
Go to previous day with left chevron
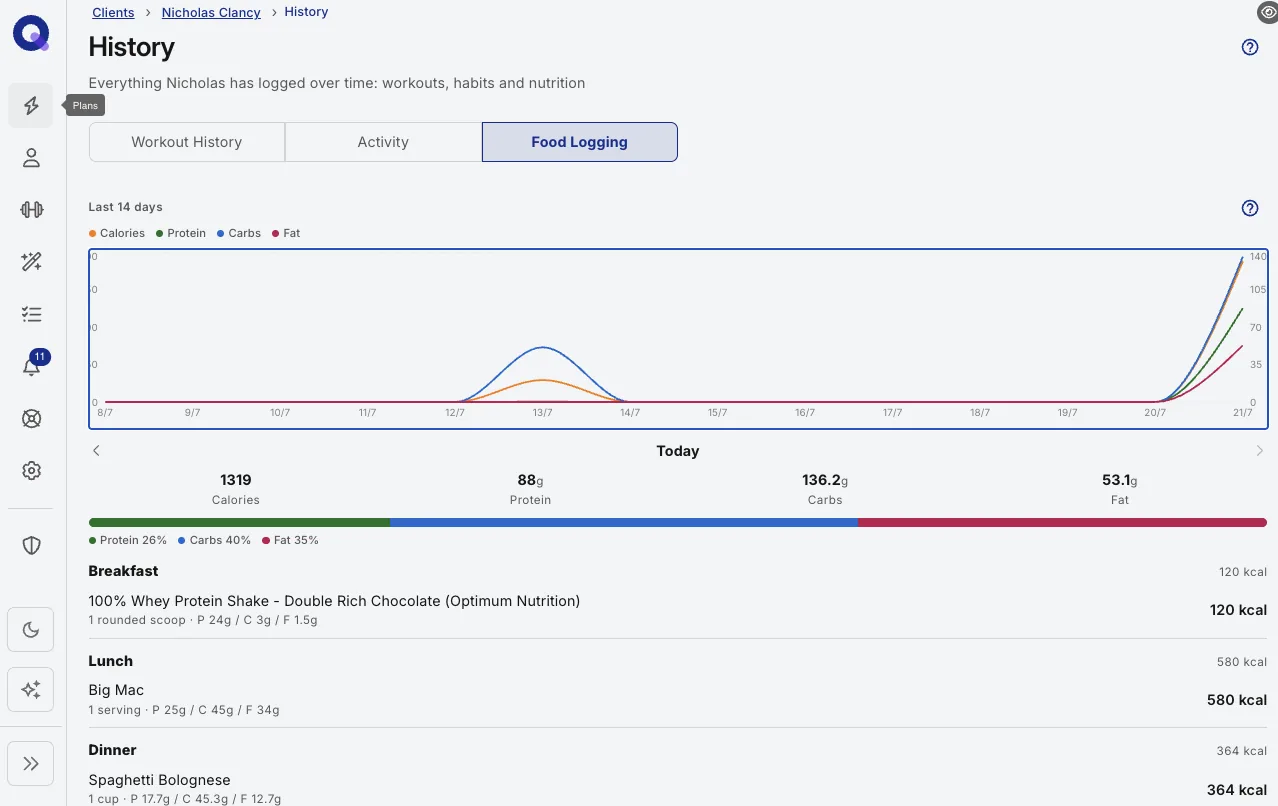(97, 451)
